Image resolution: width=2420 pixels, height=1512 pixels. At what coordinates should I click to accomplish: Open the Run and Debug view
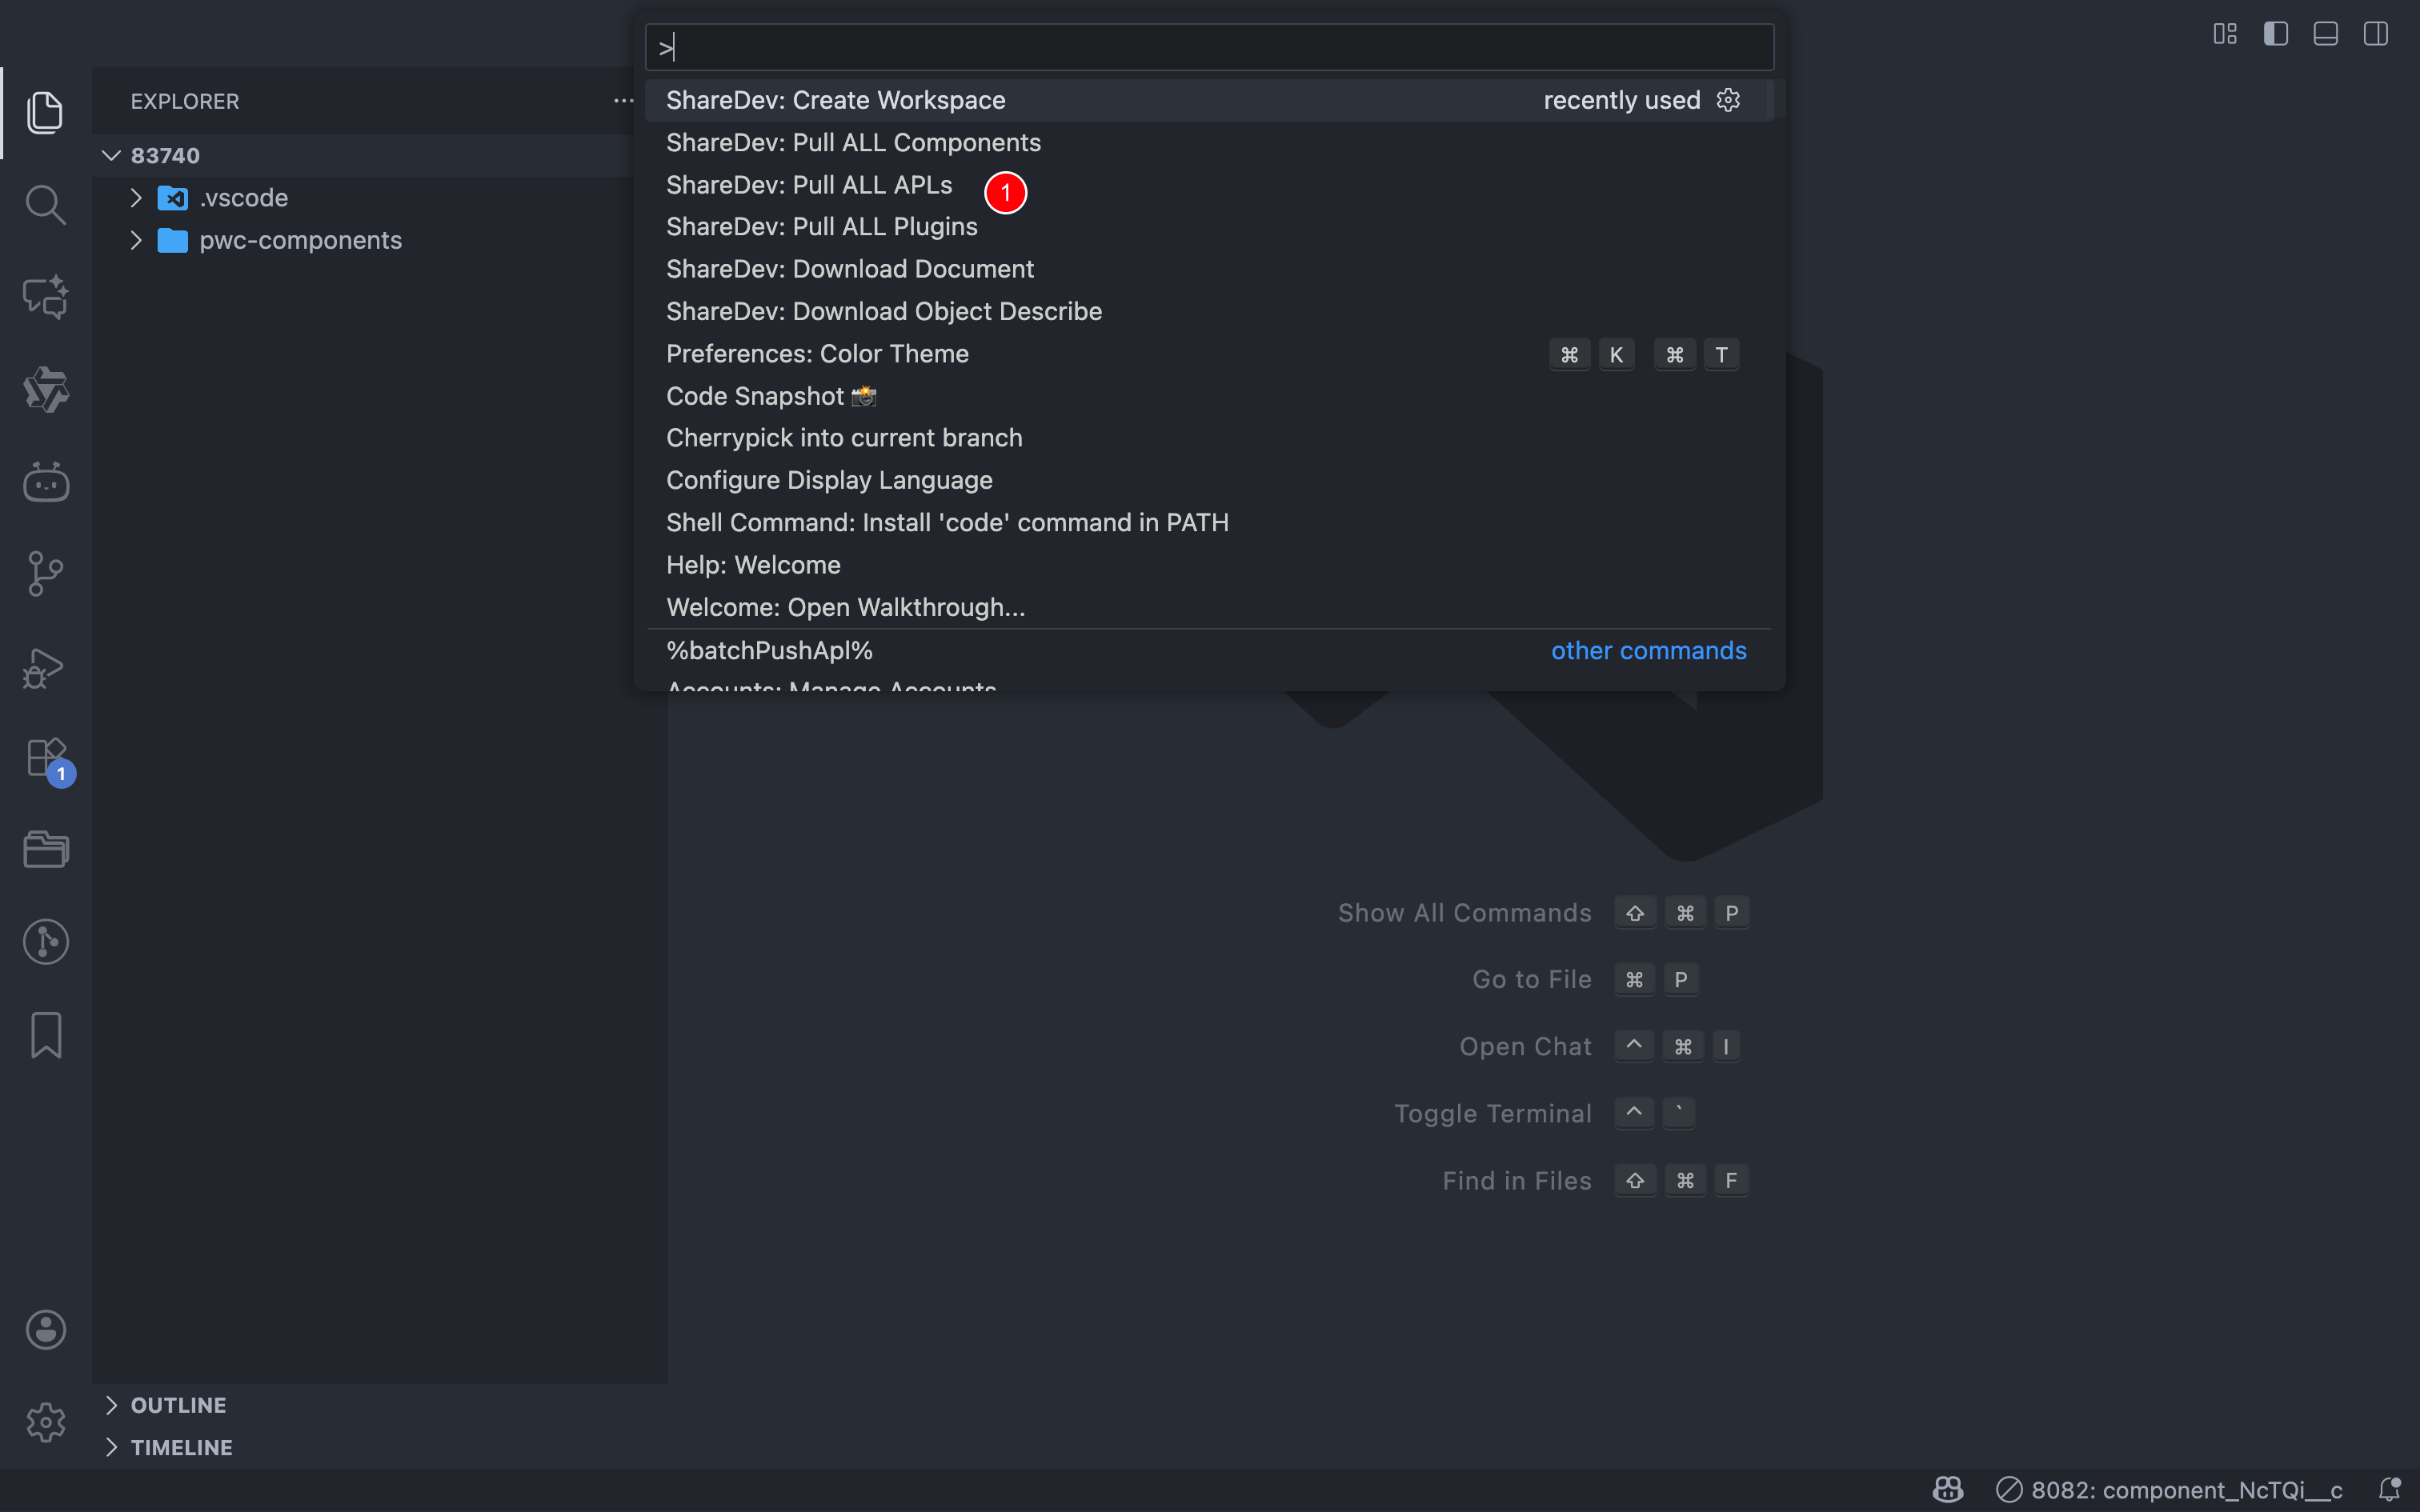click(45, 668)
